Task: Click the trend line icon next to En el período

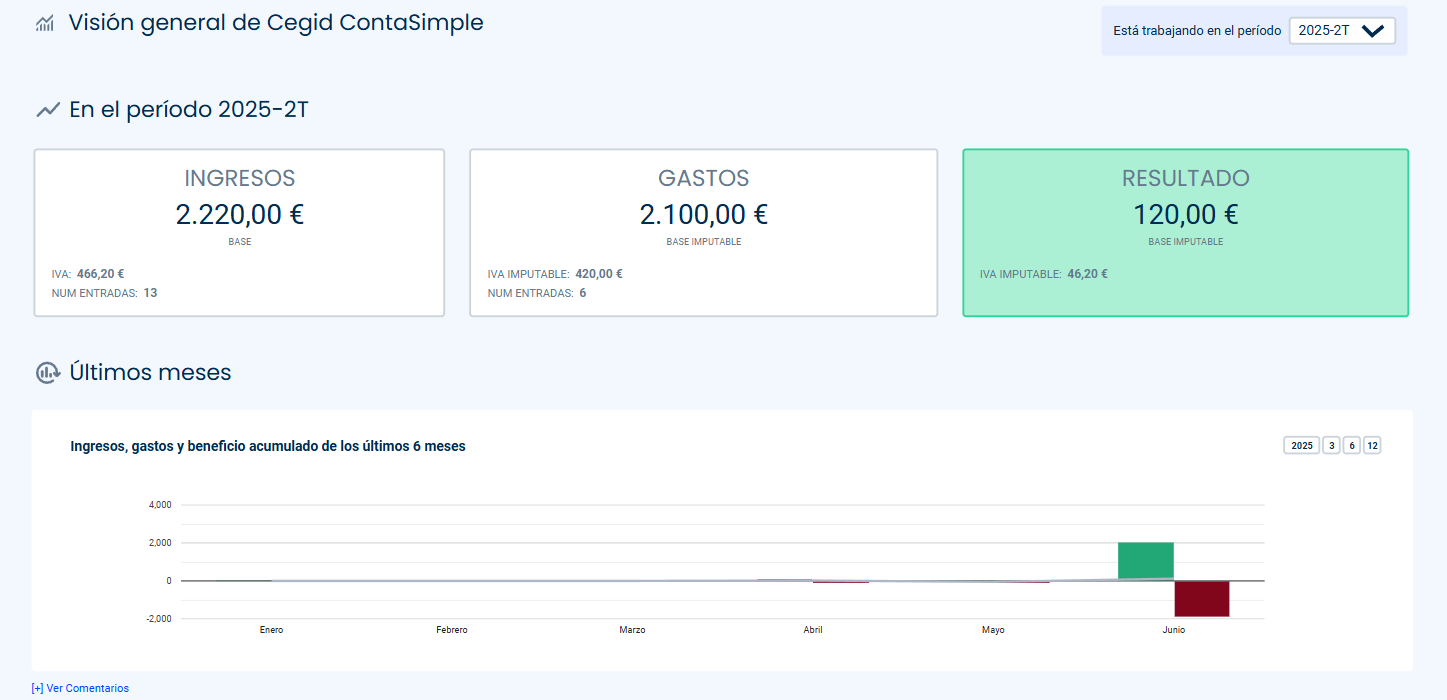Action: [x=48, y=110]
